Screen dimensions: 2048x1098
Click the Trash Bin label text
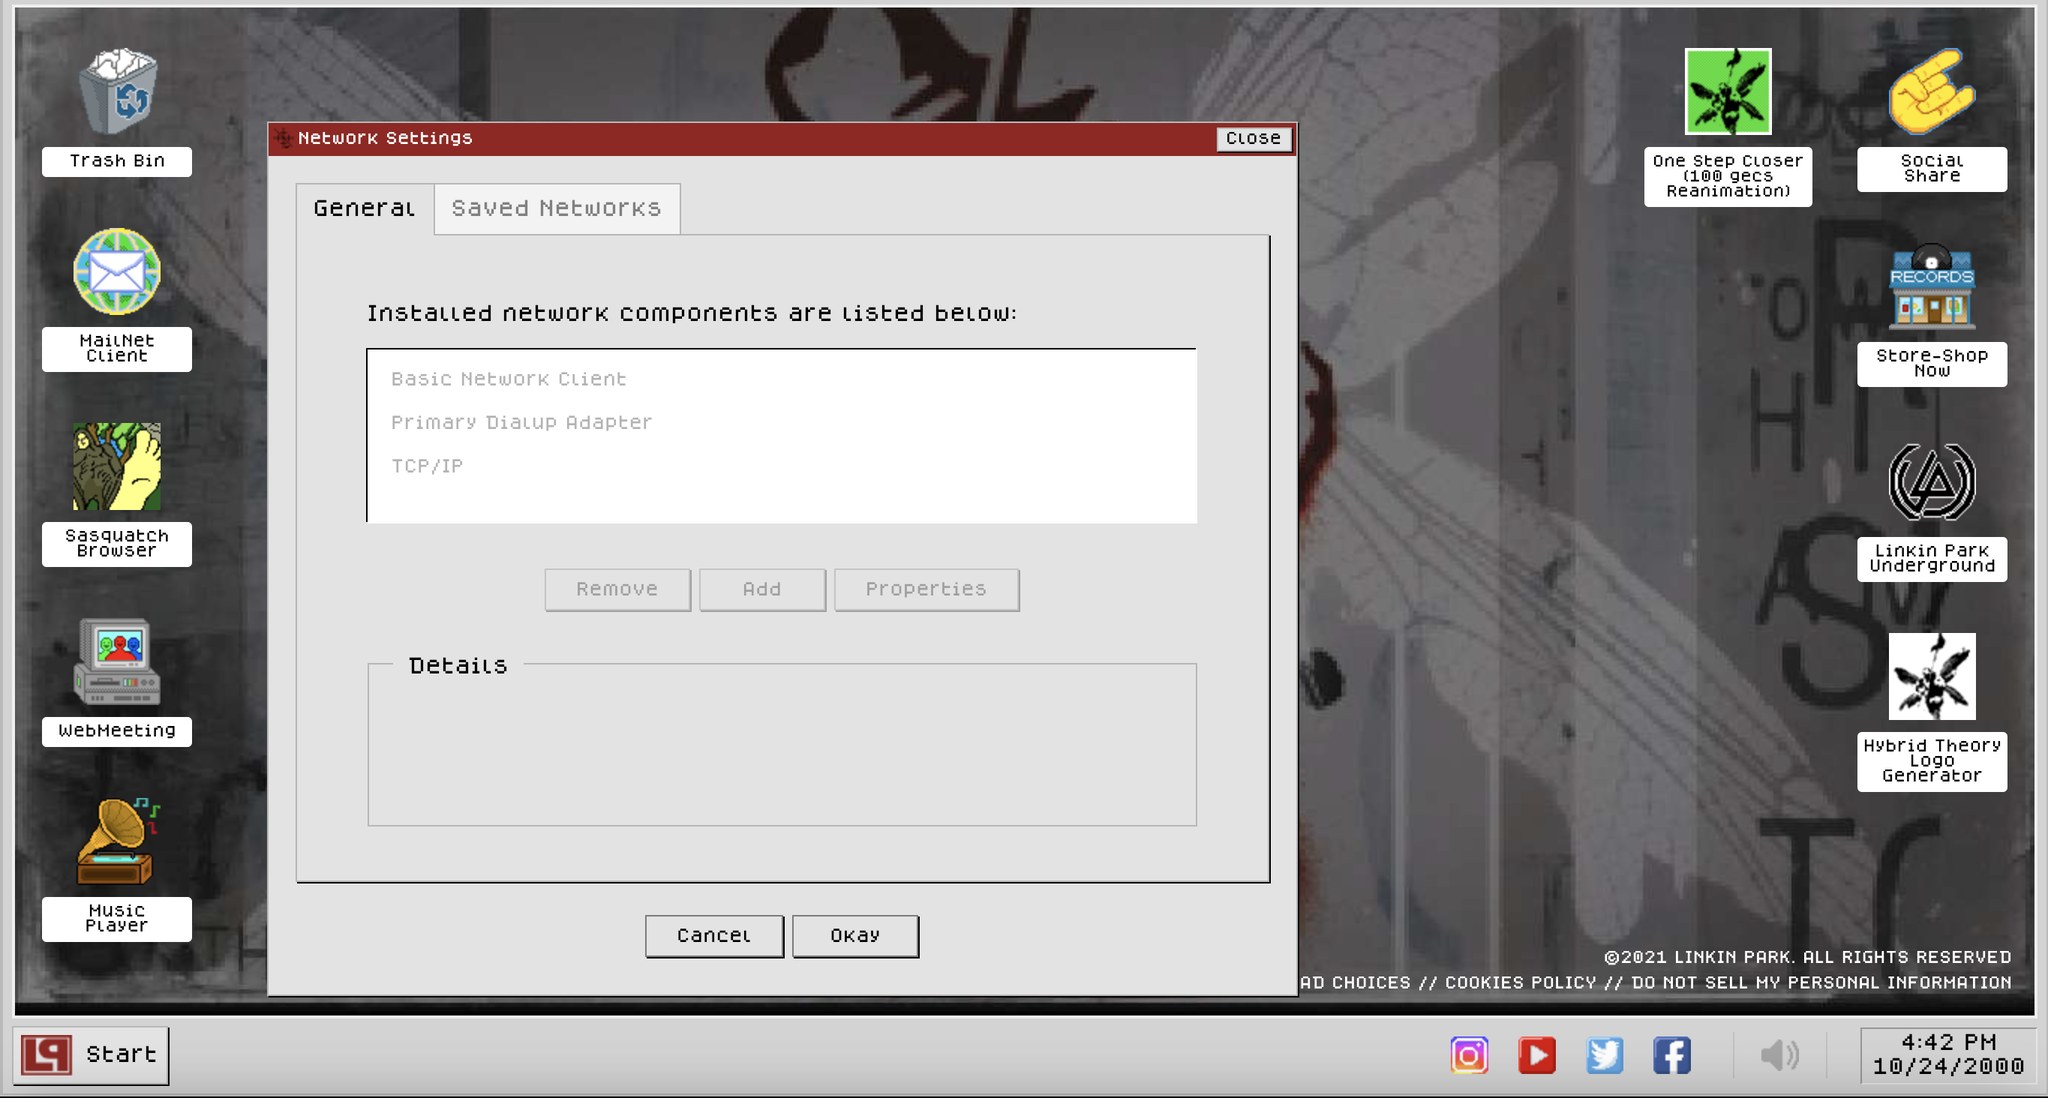117,161
